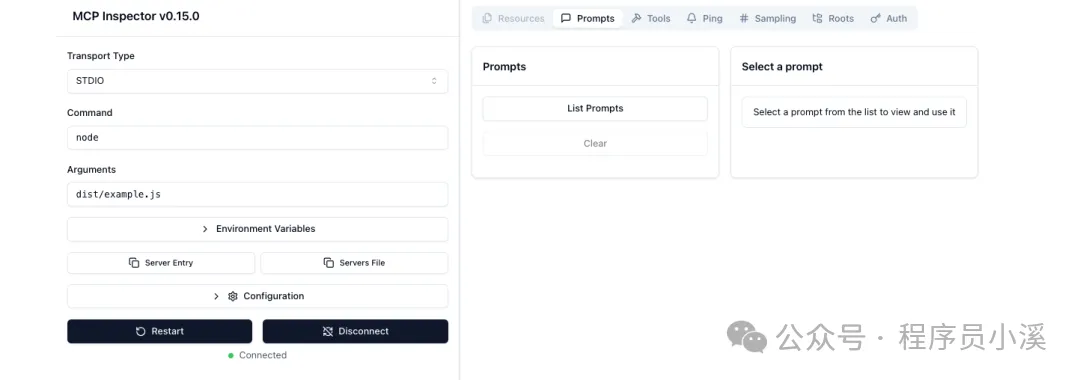Click the copy icon on Servers File
The width and height of the screenshot is (1080, 380).
329,263
